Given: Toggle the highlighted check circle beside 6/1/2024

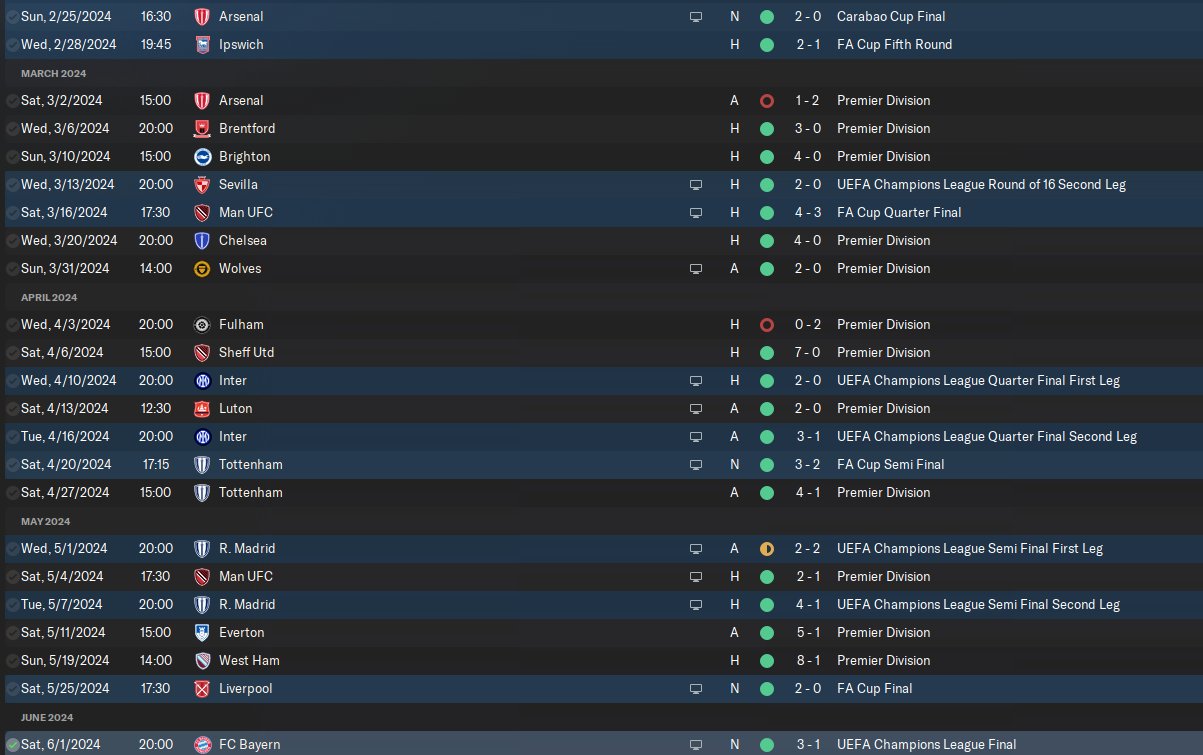Looking at the screenshot, I should tap(13, 744).
